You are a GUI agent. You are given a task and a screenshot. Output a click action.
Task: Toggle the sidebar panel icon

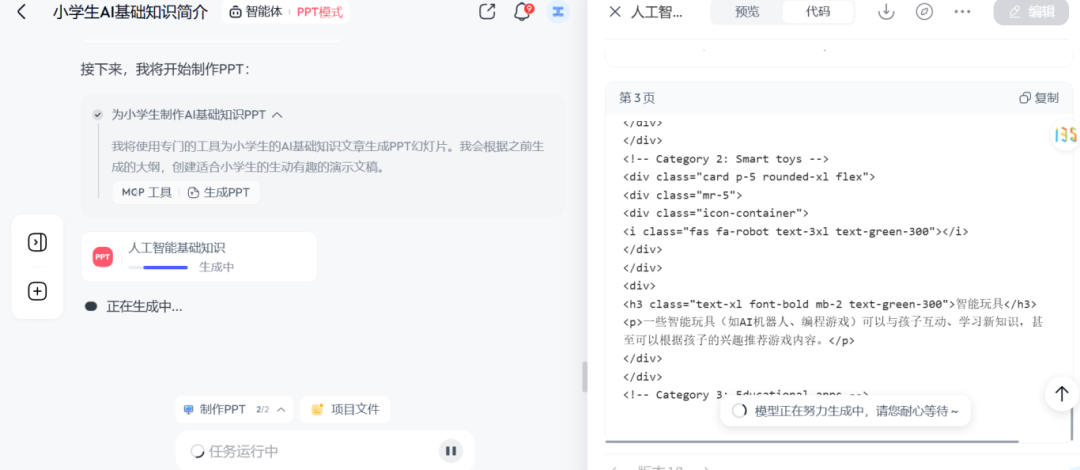(x=37, y=242)
